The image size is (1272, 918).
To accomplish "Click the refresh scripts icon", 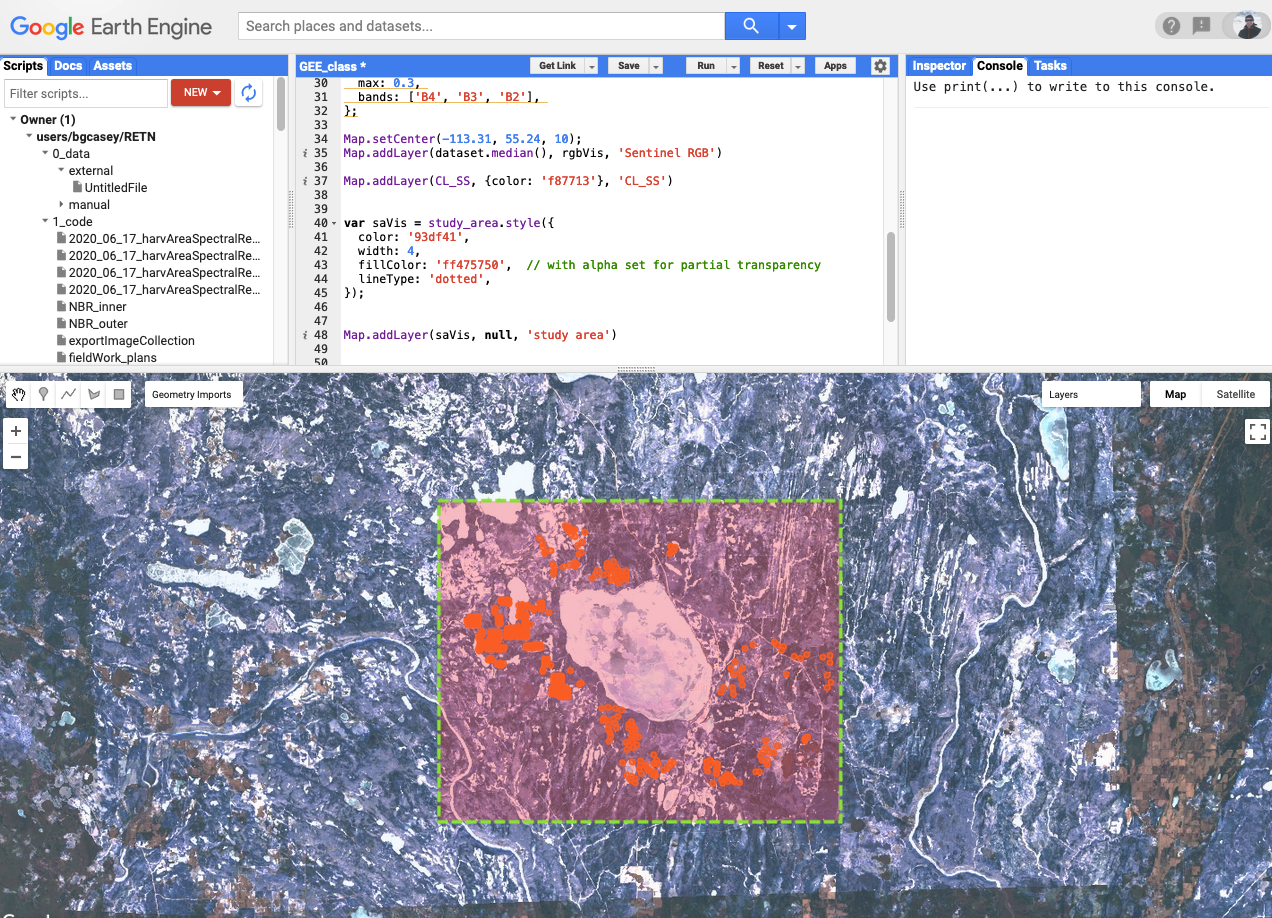I will (249, 93).
